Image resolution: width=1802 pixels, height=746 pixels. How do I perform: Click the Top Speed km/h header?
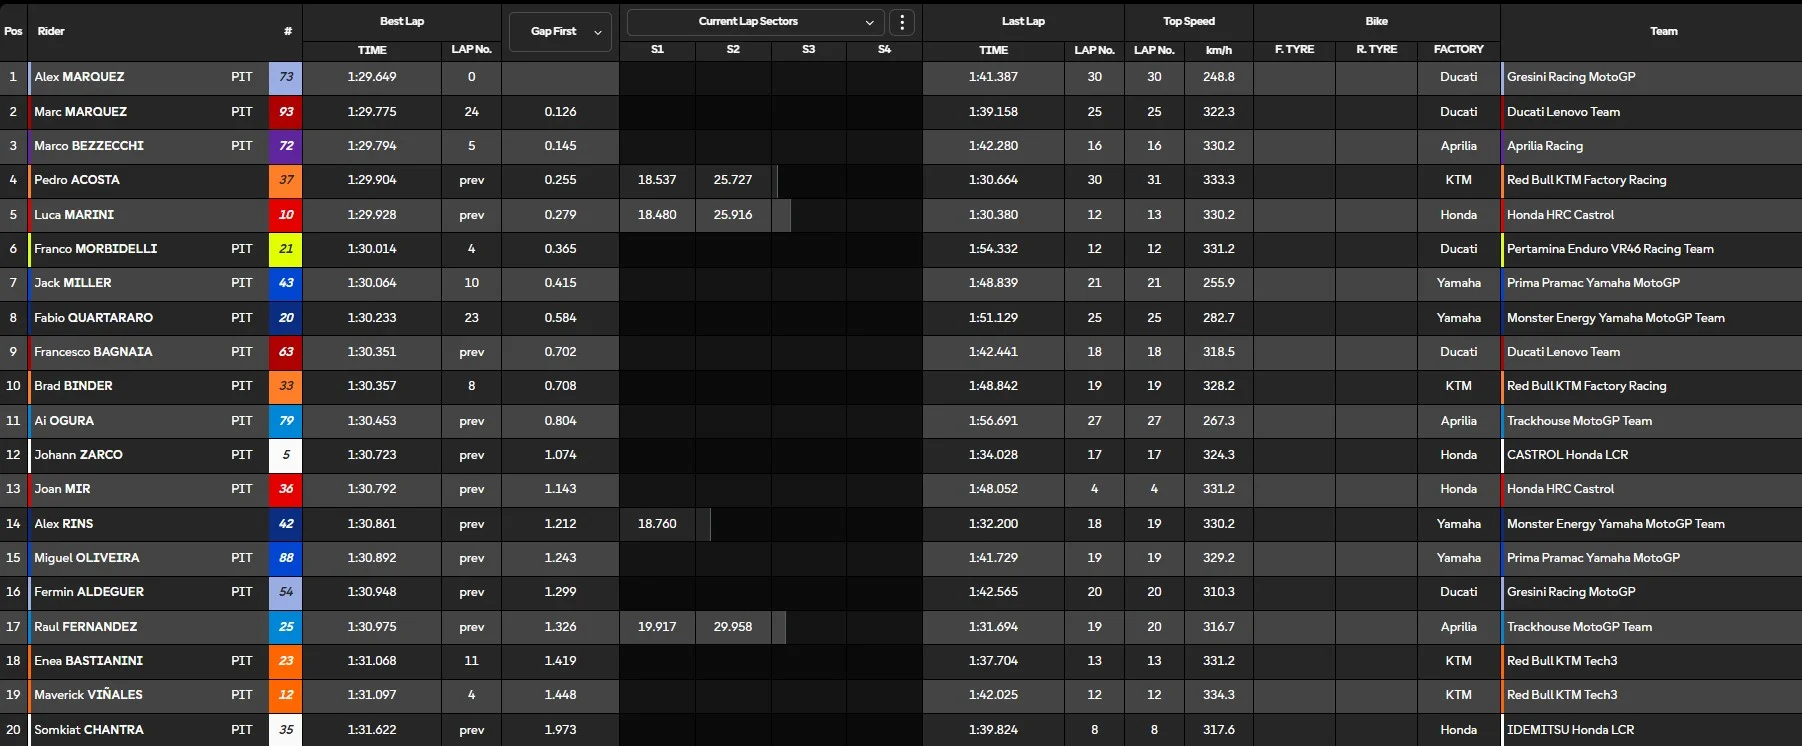[1219, 49]
